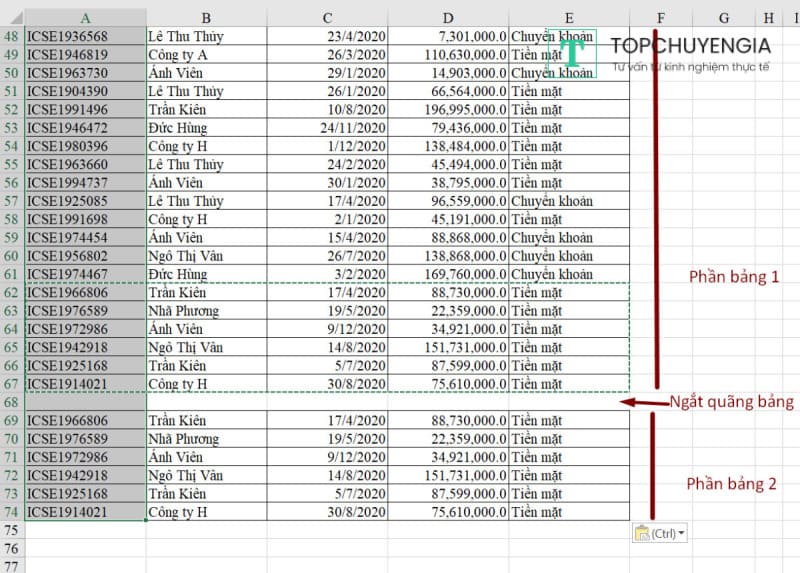Select column G header
Image resolution: width=800 pixels, height=573 pixels.
click(723, 17)
